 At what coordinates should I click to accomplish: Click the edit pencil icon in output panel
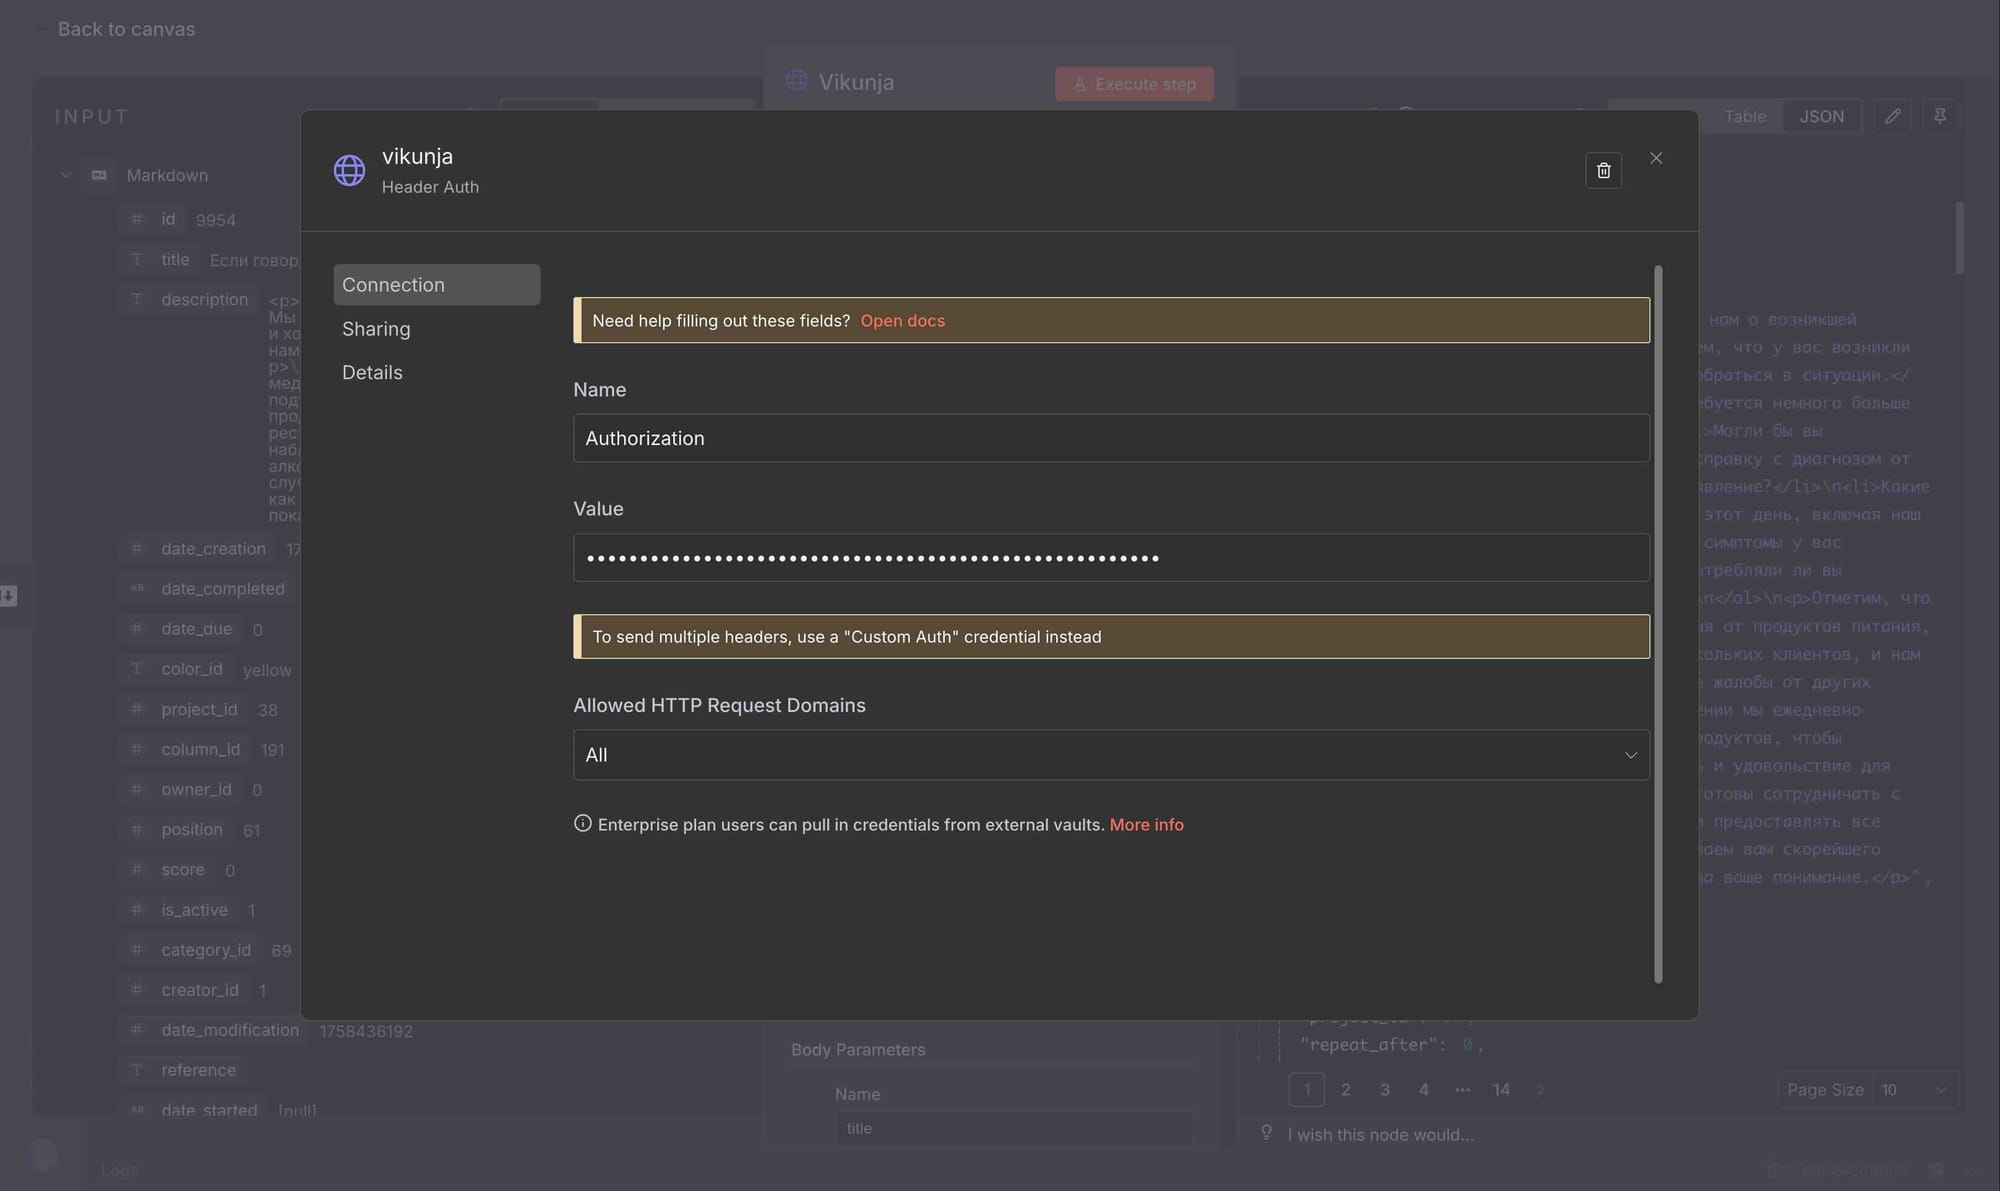click(1892, 116)
